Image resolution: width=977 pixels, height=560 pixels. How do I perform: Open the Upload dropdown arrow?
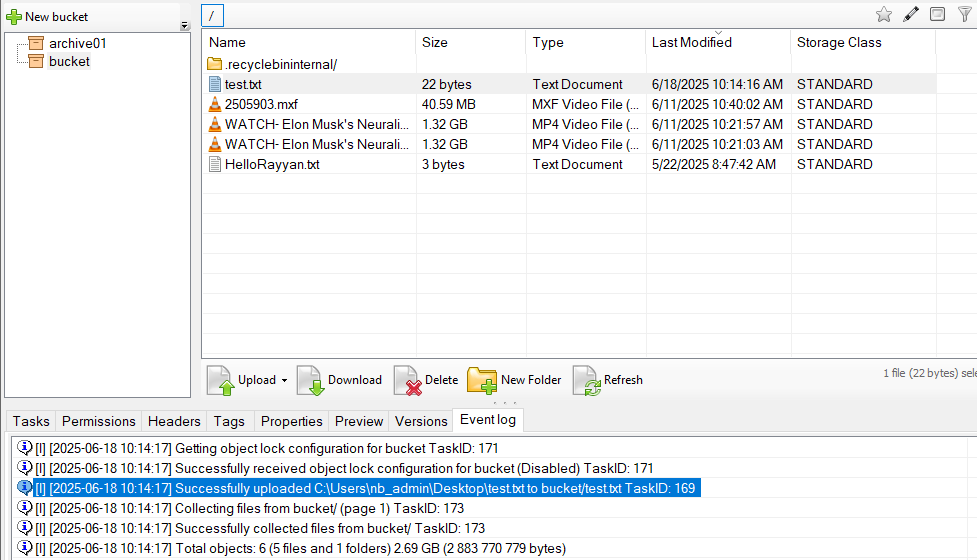tap(284, 381)
